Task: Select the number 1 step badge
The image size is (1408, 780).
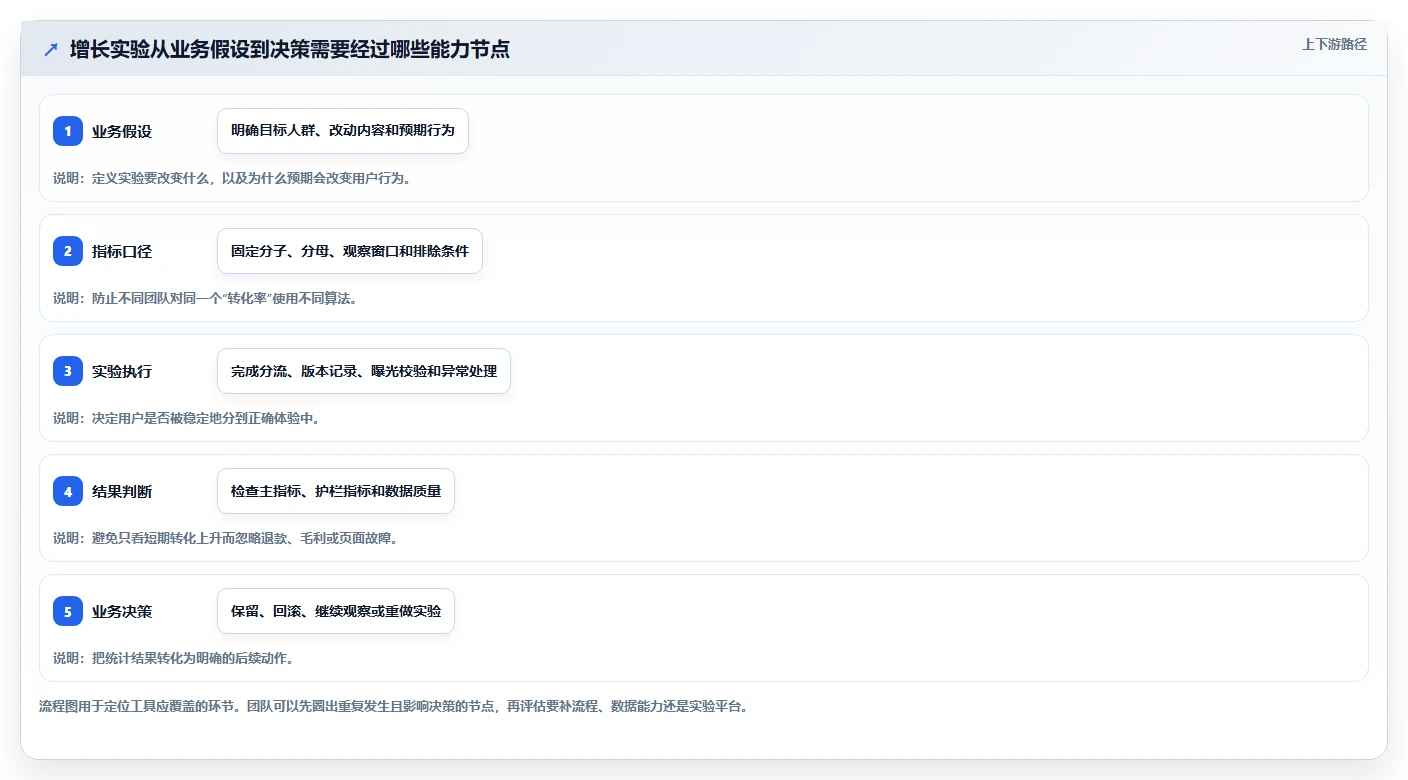Action: click(68, 131)
